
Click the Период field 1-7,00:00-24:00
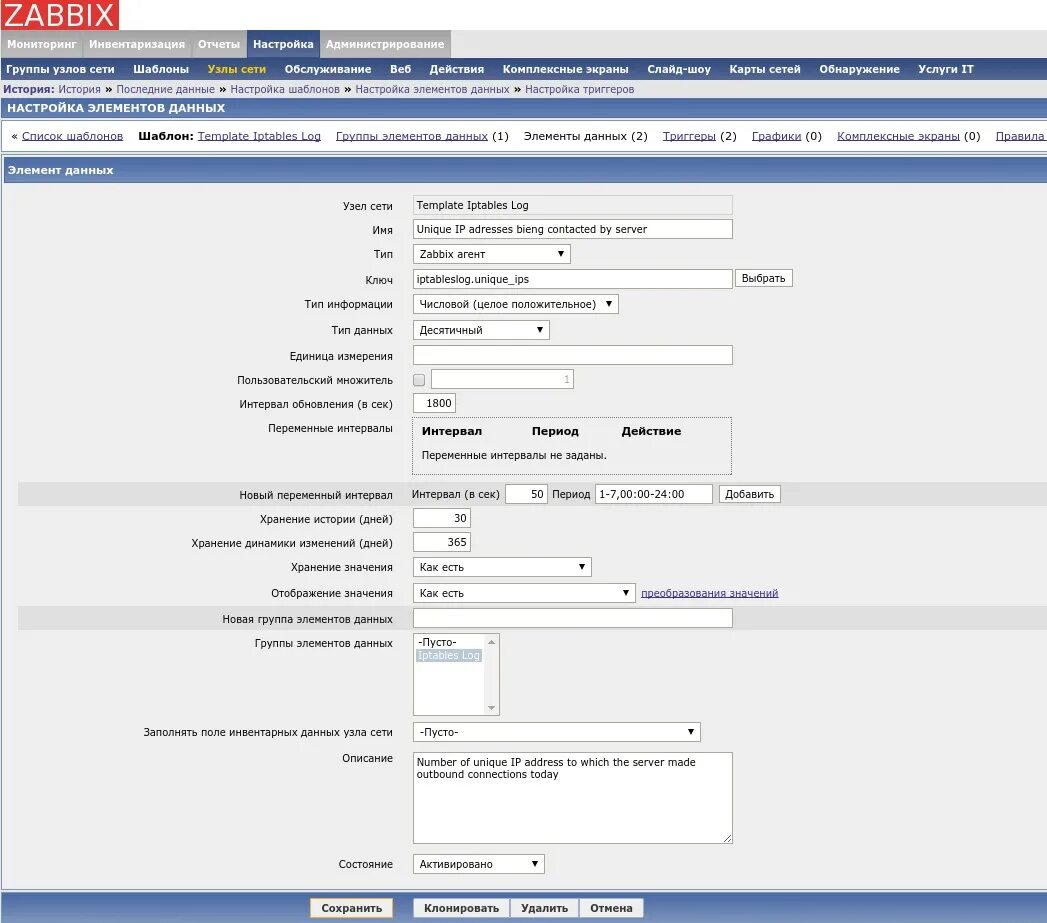point(654,494)
